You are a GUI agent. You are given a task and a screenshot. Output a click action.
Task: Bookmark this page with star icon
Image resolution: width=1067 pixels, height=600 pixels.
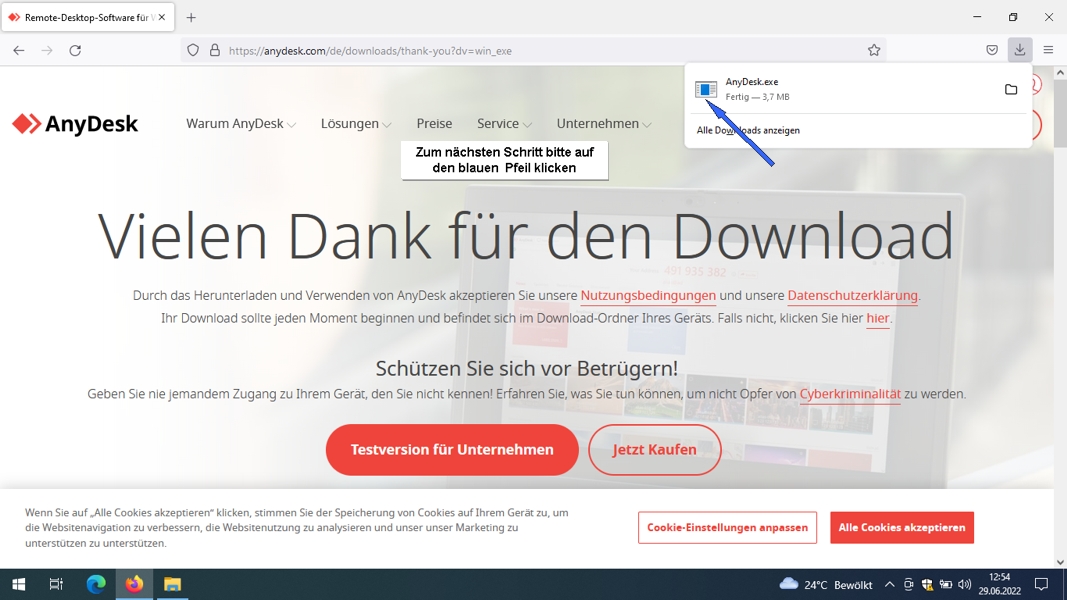[x=873, y=50]
